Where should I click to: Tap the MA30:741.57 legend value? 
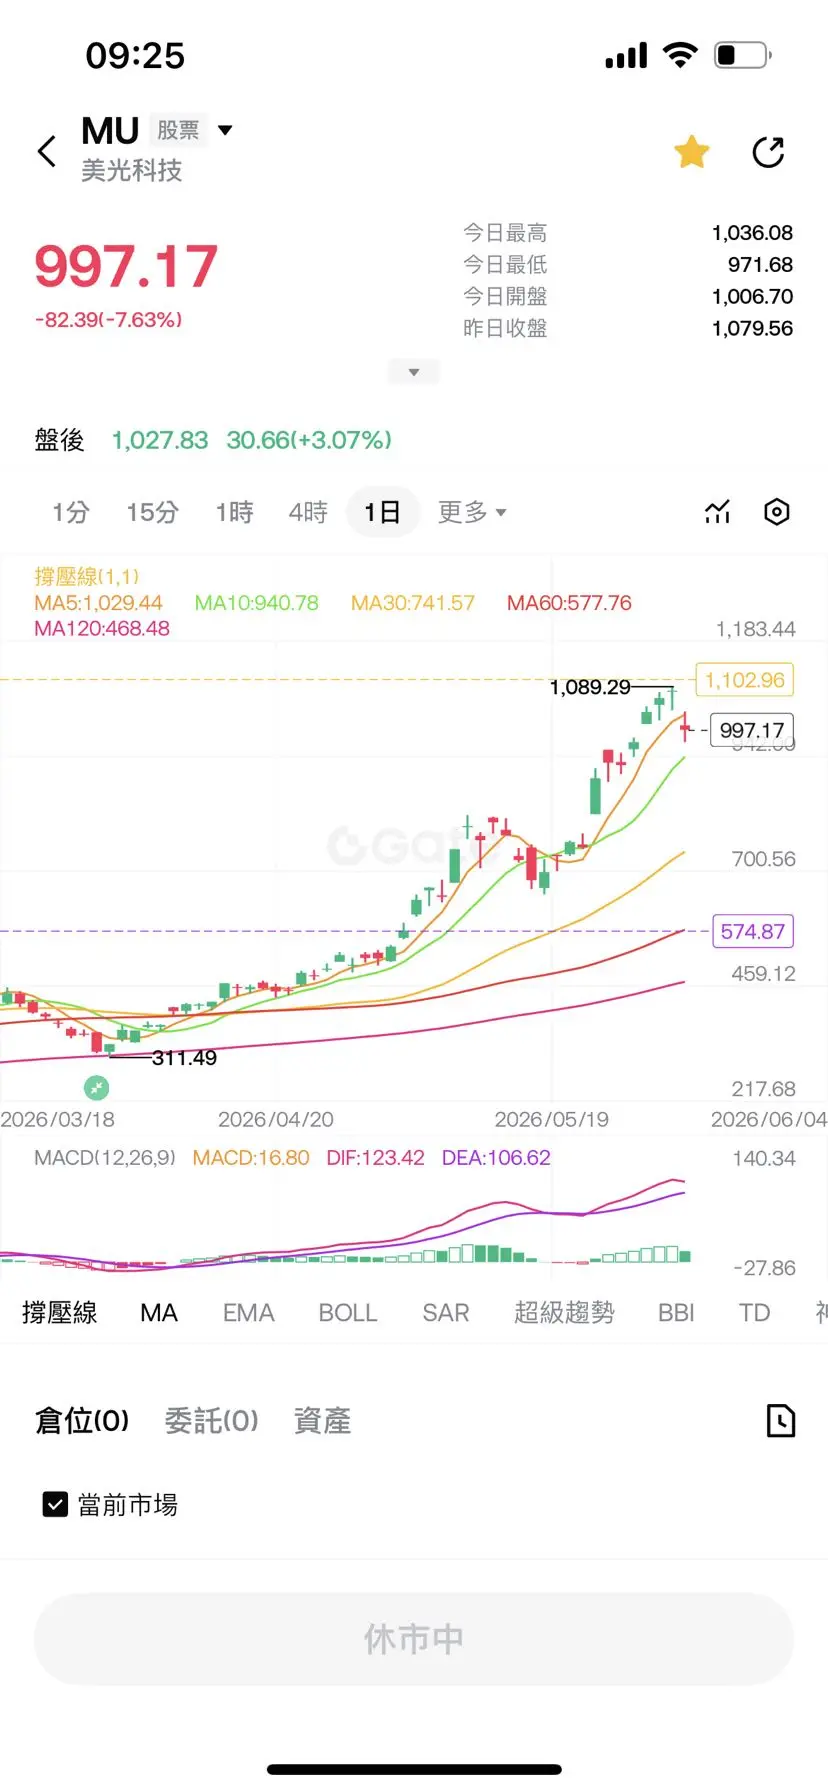[x=412, y=603]
